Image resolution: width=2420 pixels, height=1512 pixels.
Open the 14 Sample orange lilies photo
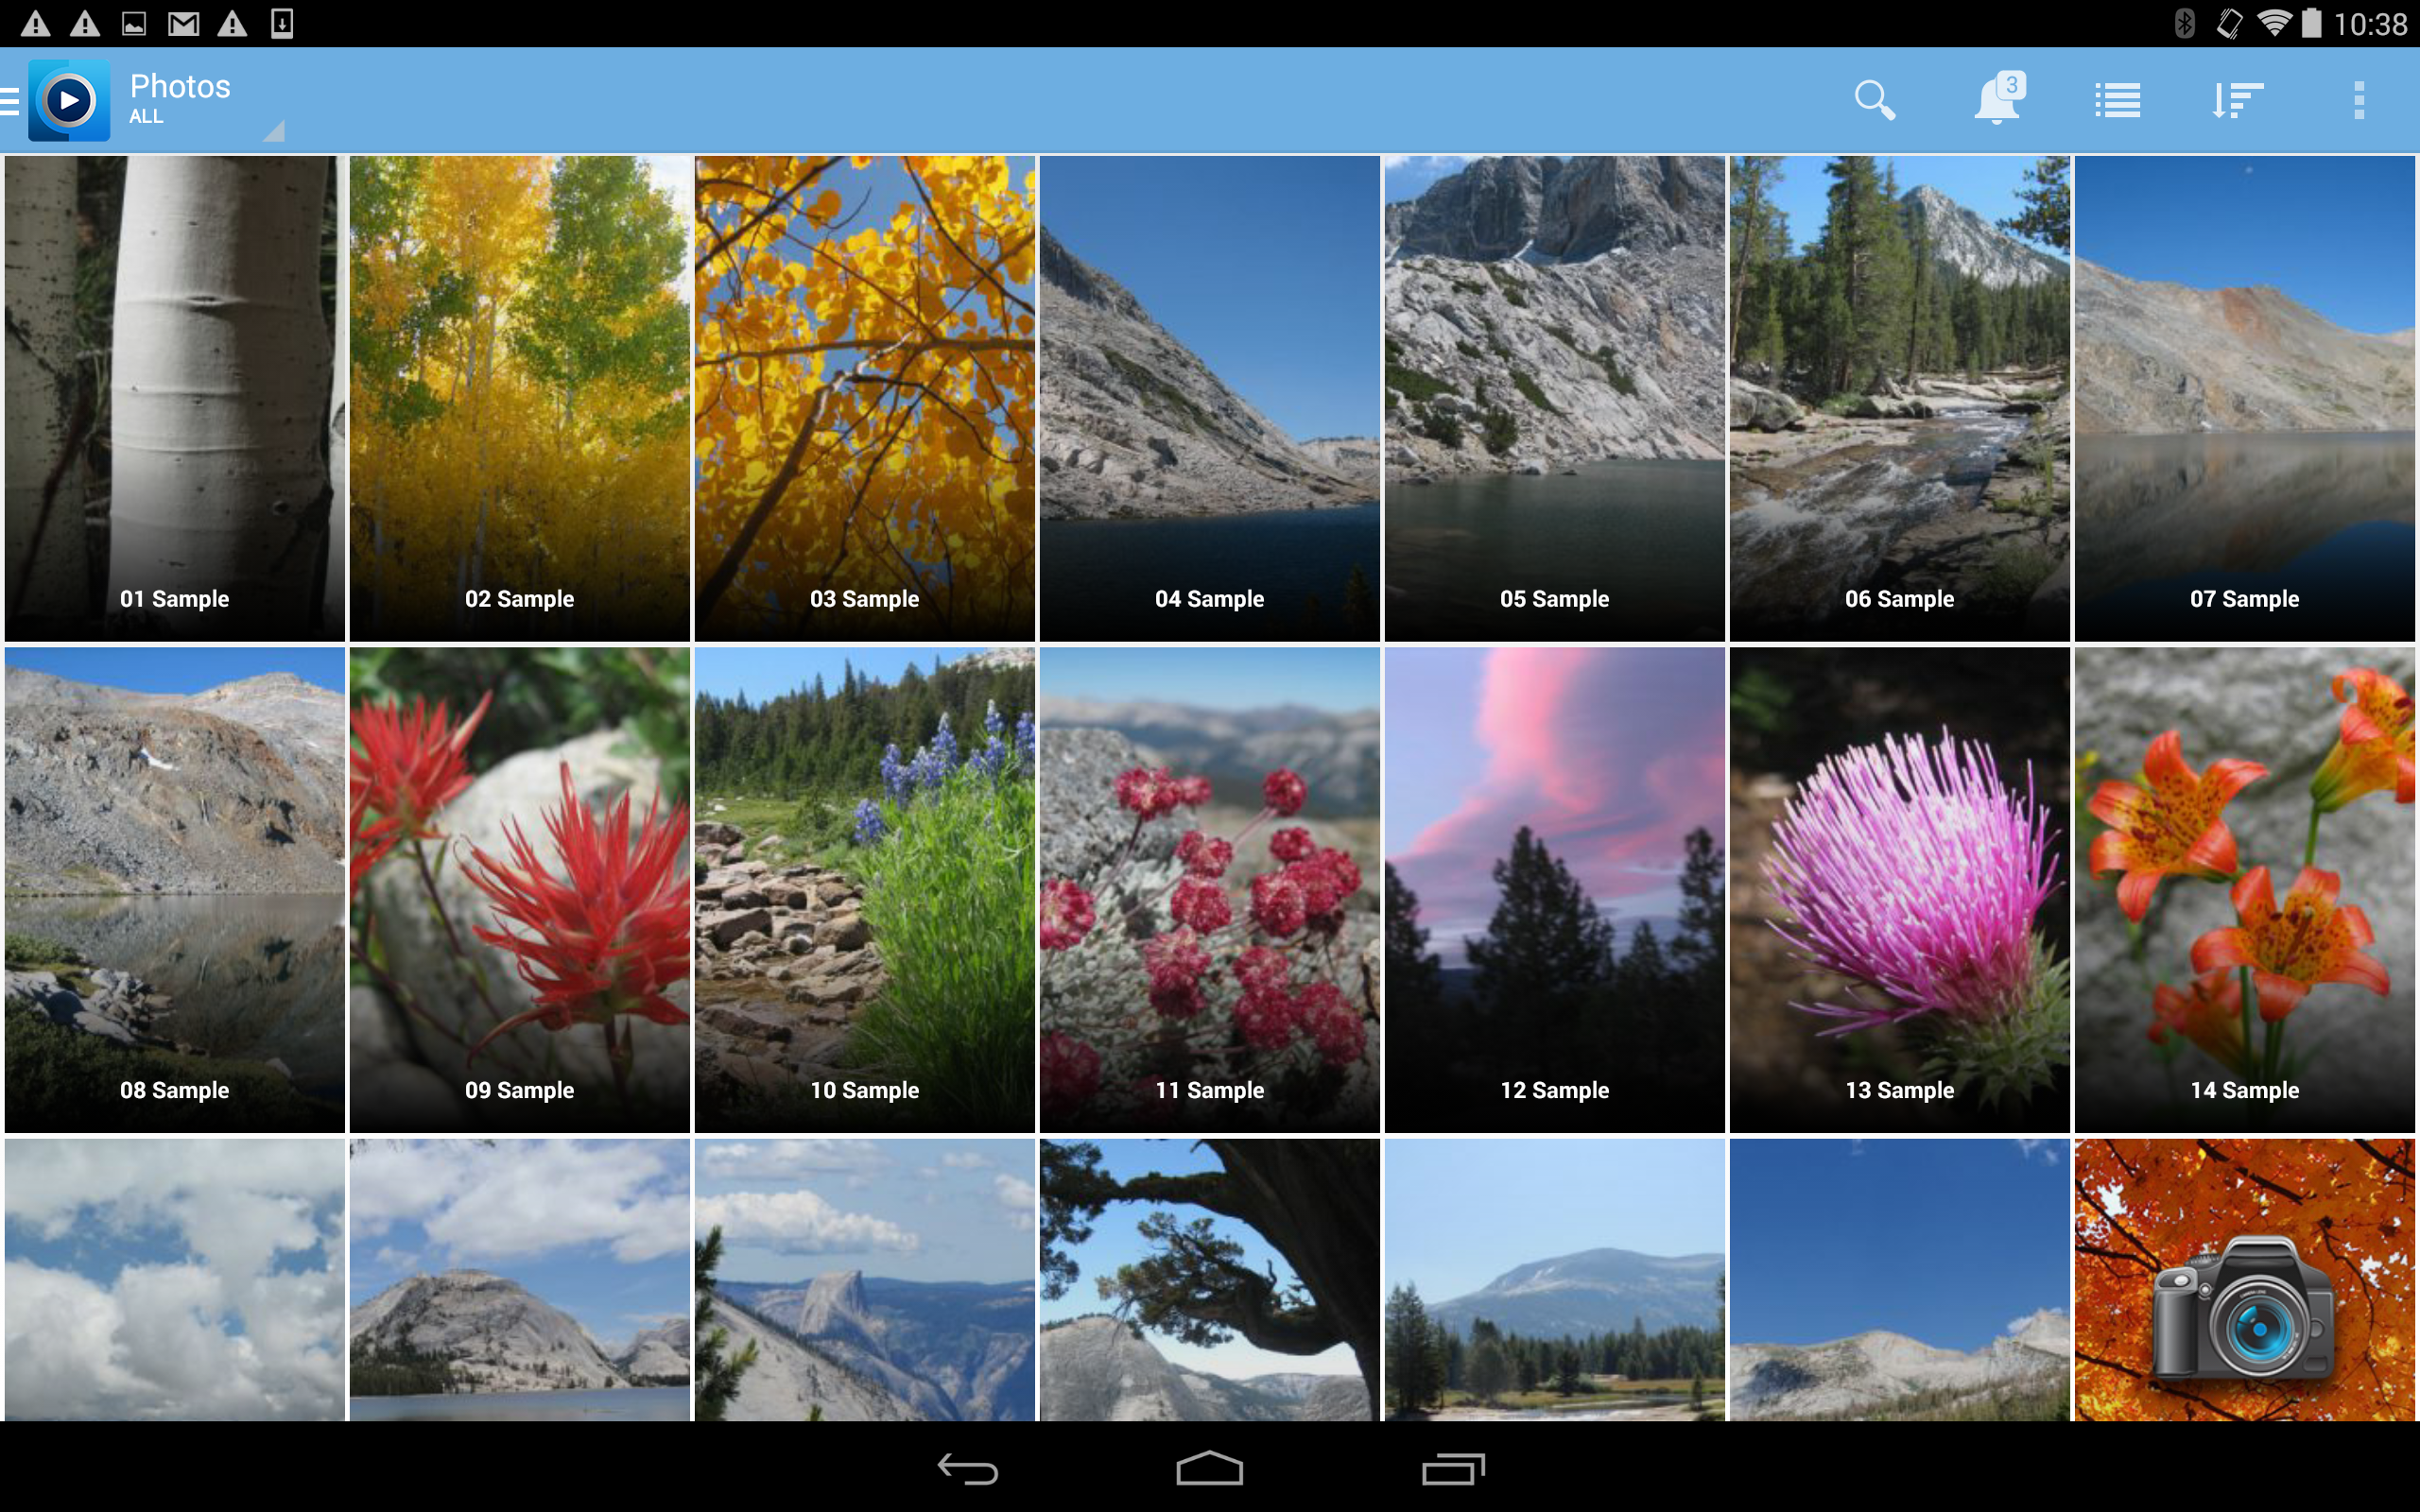coord(2244,889)
